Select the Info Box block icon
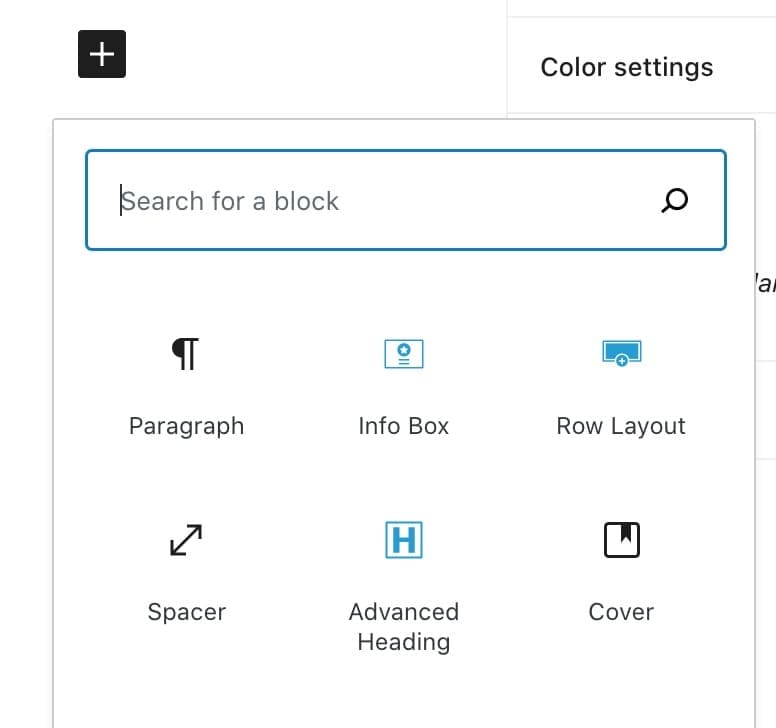Screen dimensions: 776x728 pyautogui.click(x=404, y=354)
